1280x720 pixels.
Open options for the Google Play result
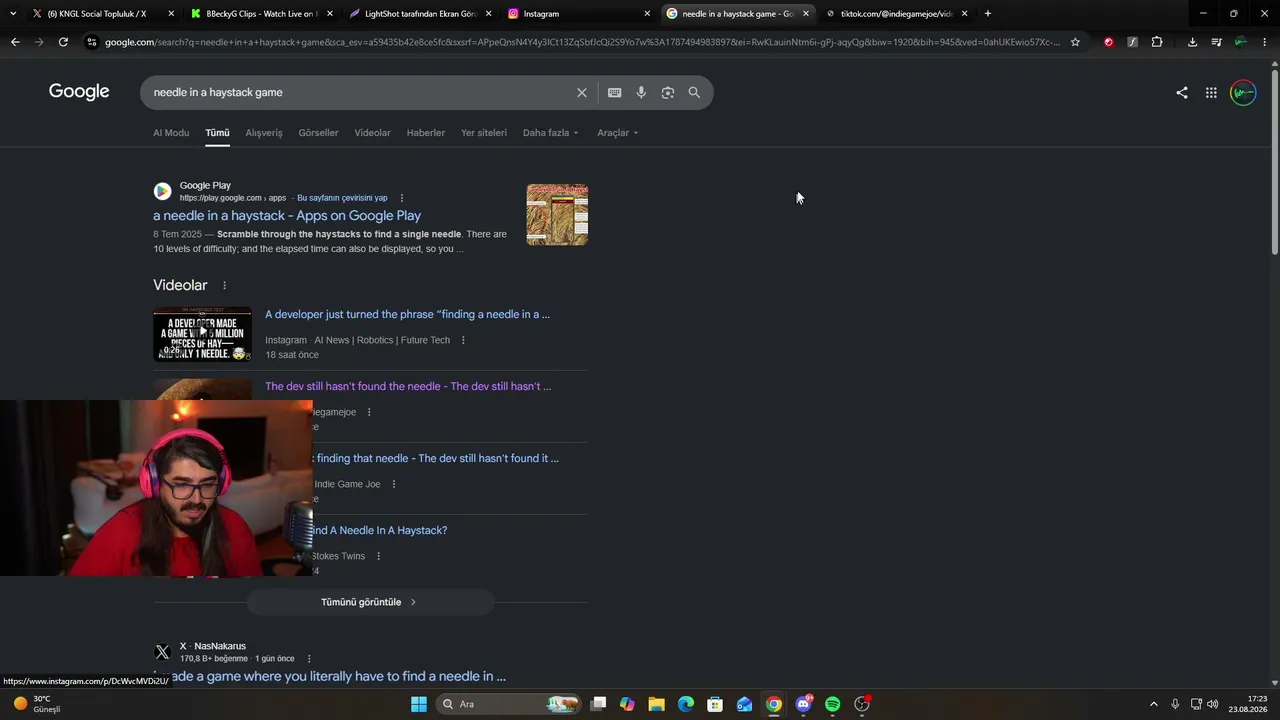click(402, 198)
